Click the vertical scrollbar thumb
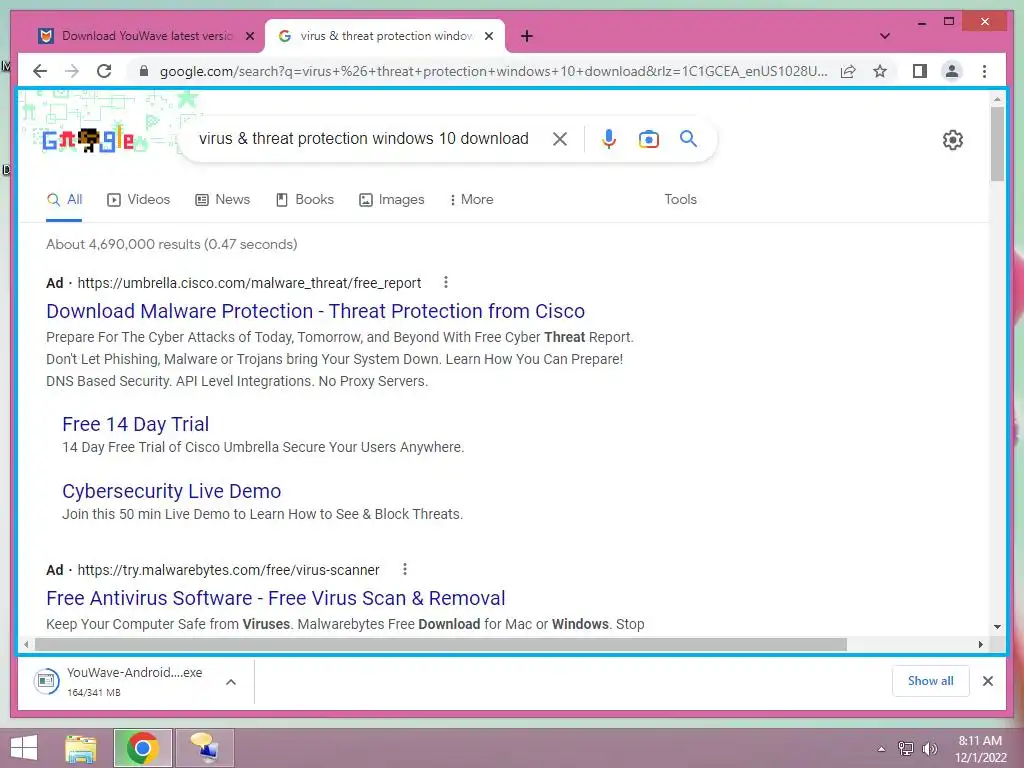 (997, 144)
